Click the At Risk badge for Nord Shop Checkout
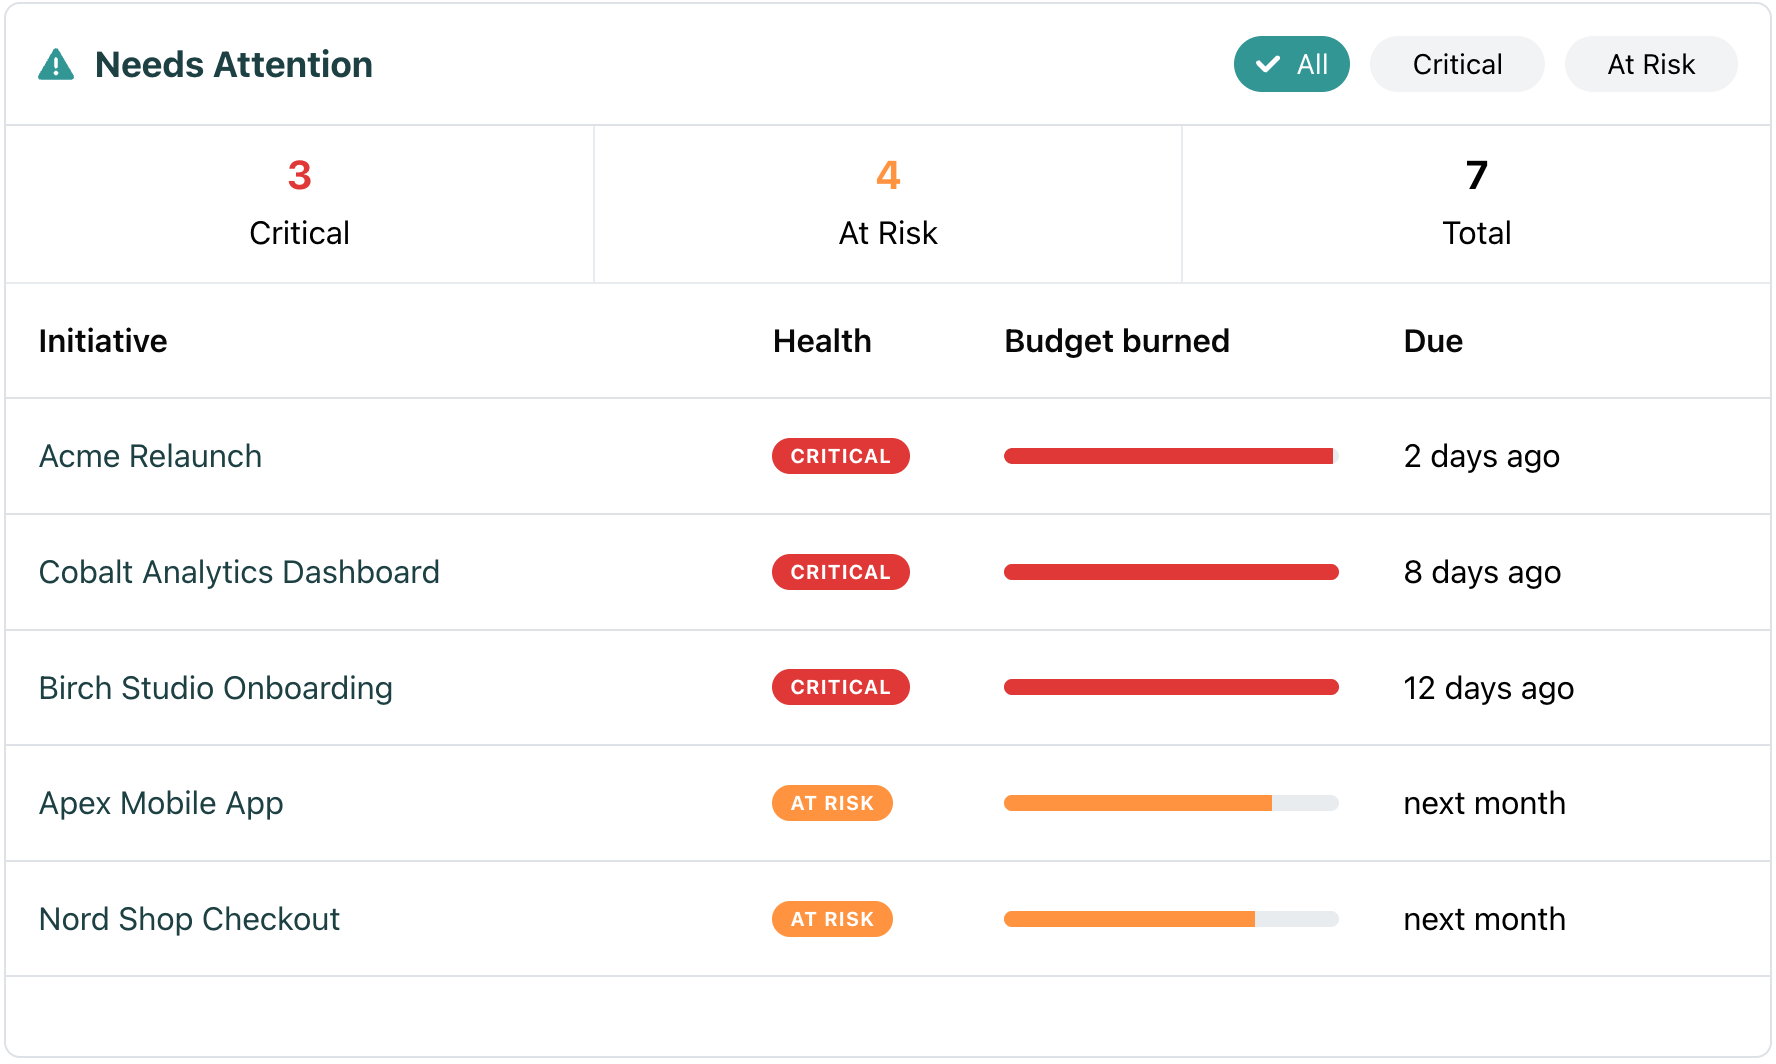The image size is (1776, 1064). coord(832,919)
